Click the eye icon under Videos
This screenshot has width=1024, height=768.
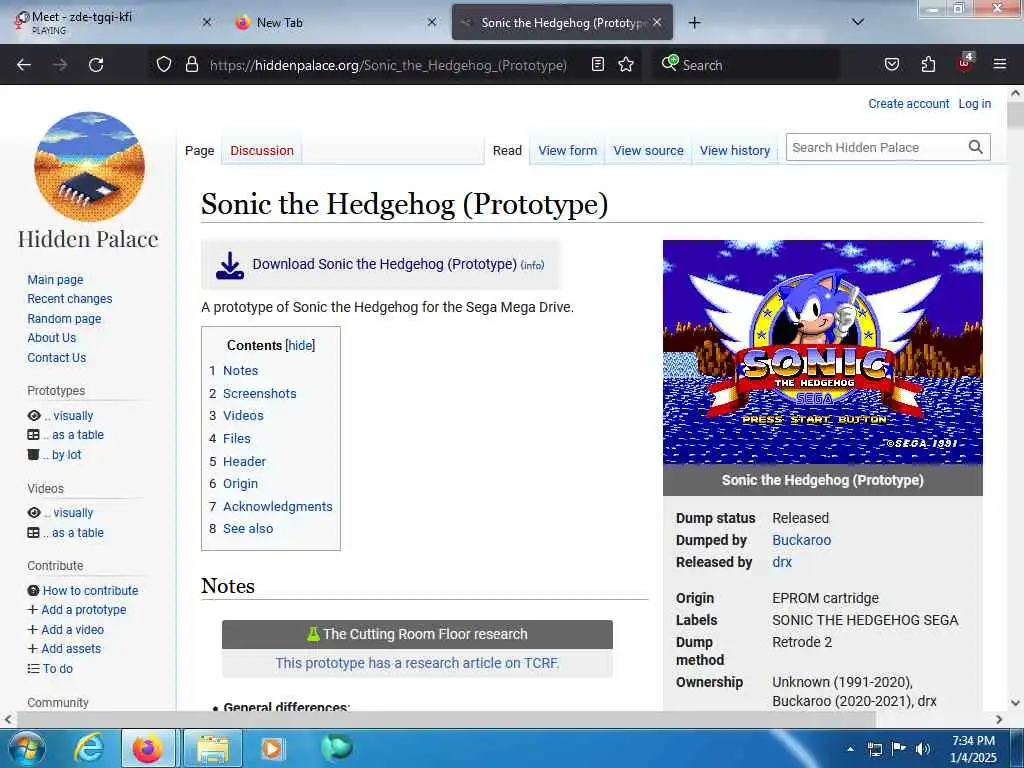click(34, 513)
